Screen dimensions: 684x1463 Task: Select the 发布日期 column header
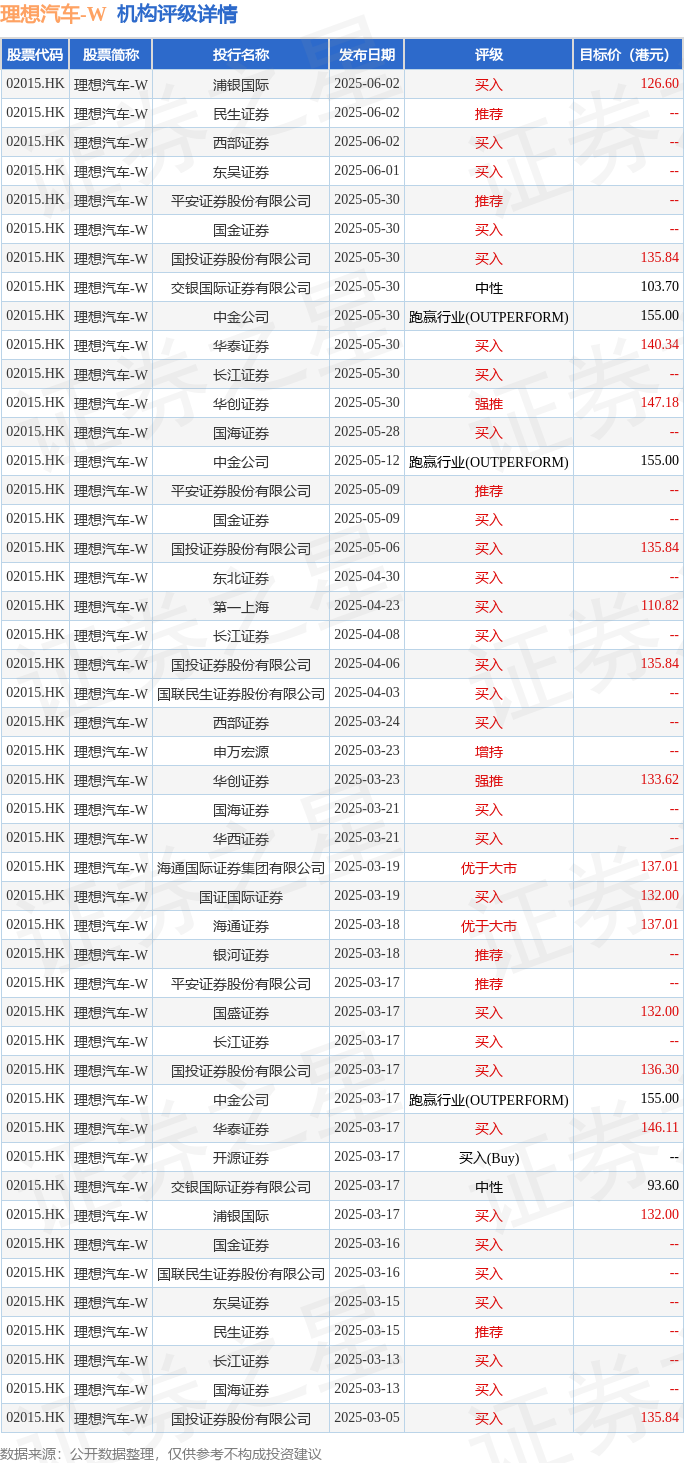click(367, 55)
